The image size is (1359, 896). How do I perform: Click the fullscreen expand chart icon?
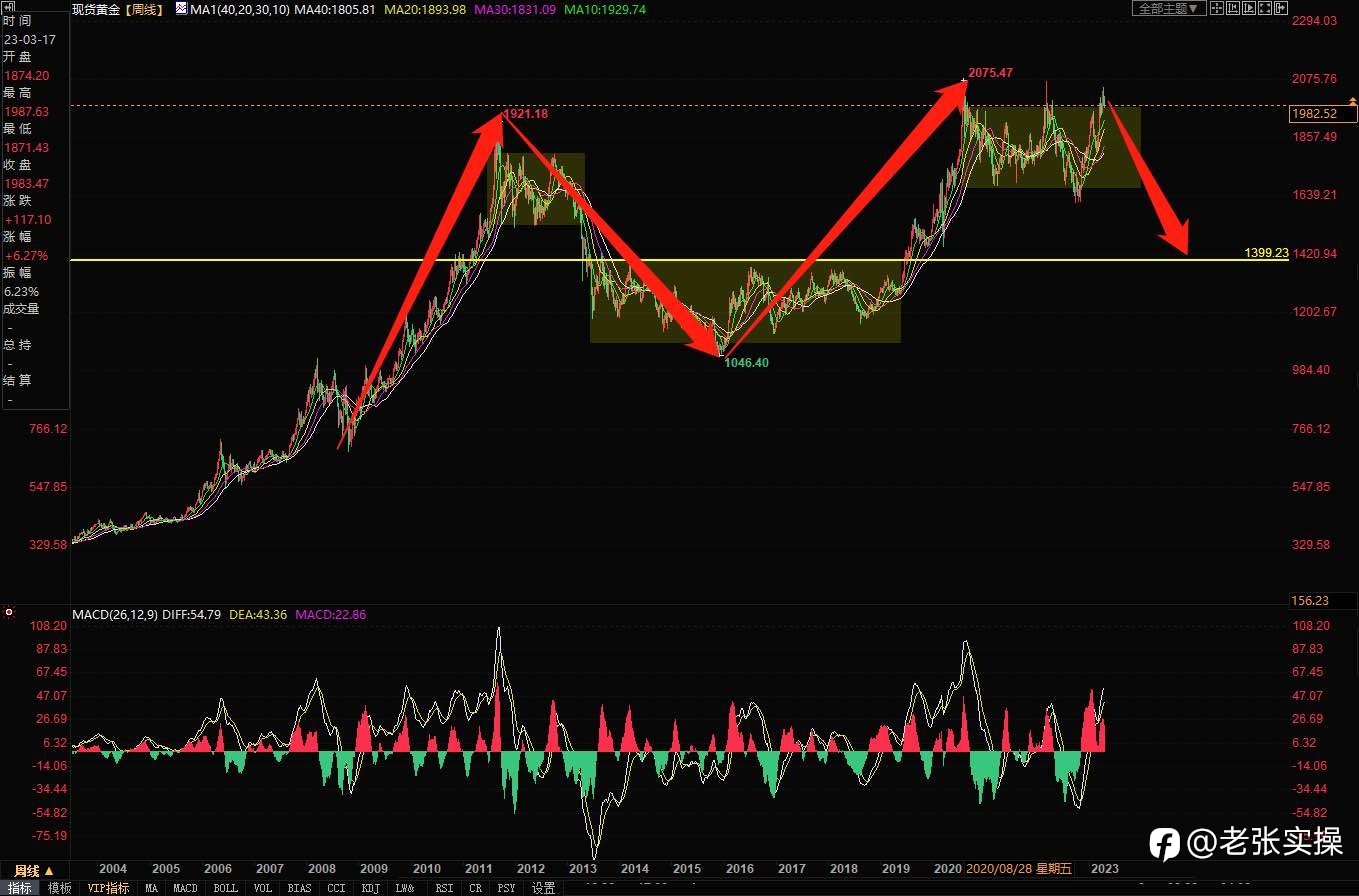click(1265, 8)
